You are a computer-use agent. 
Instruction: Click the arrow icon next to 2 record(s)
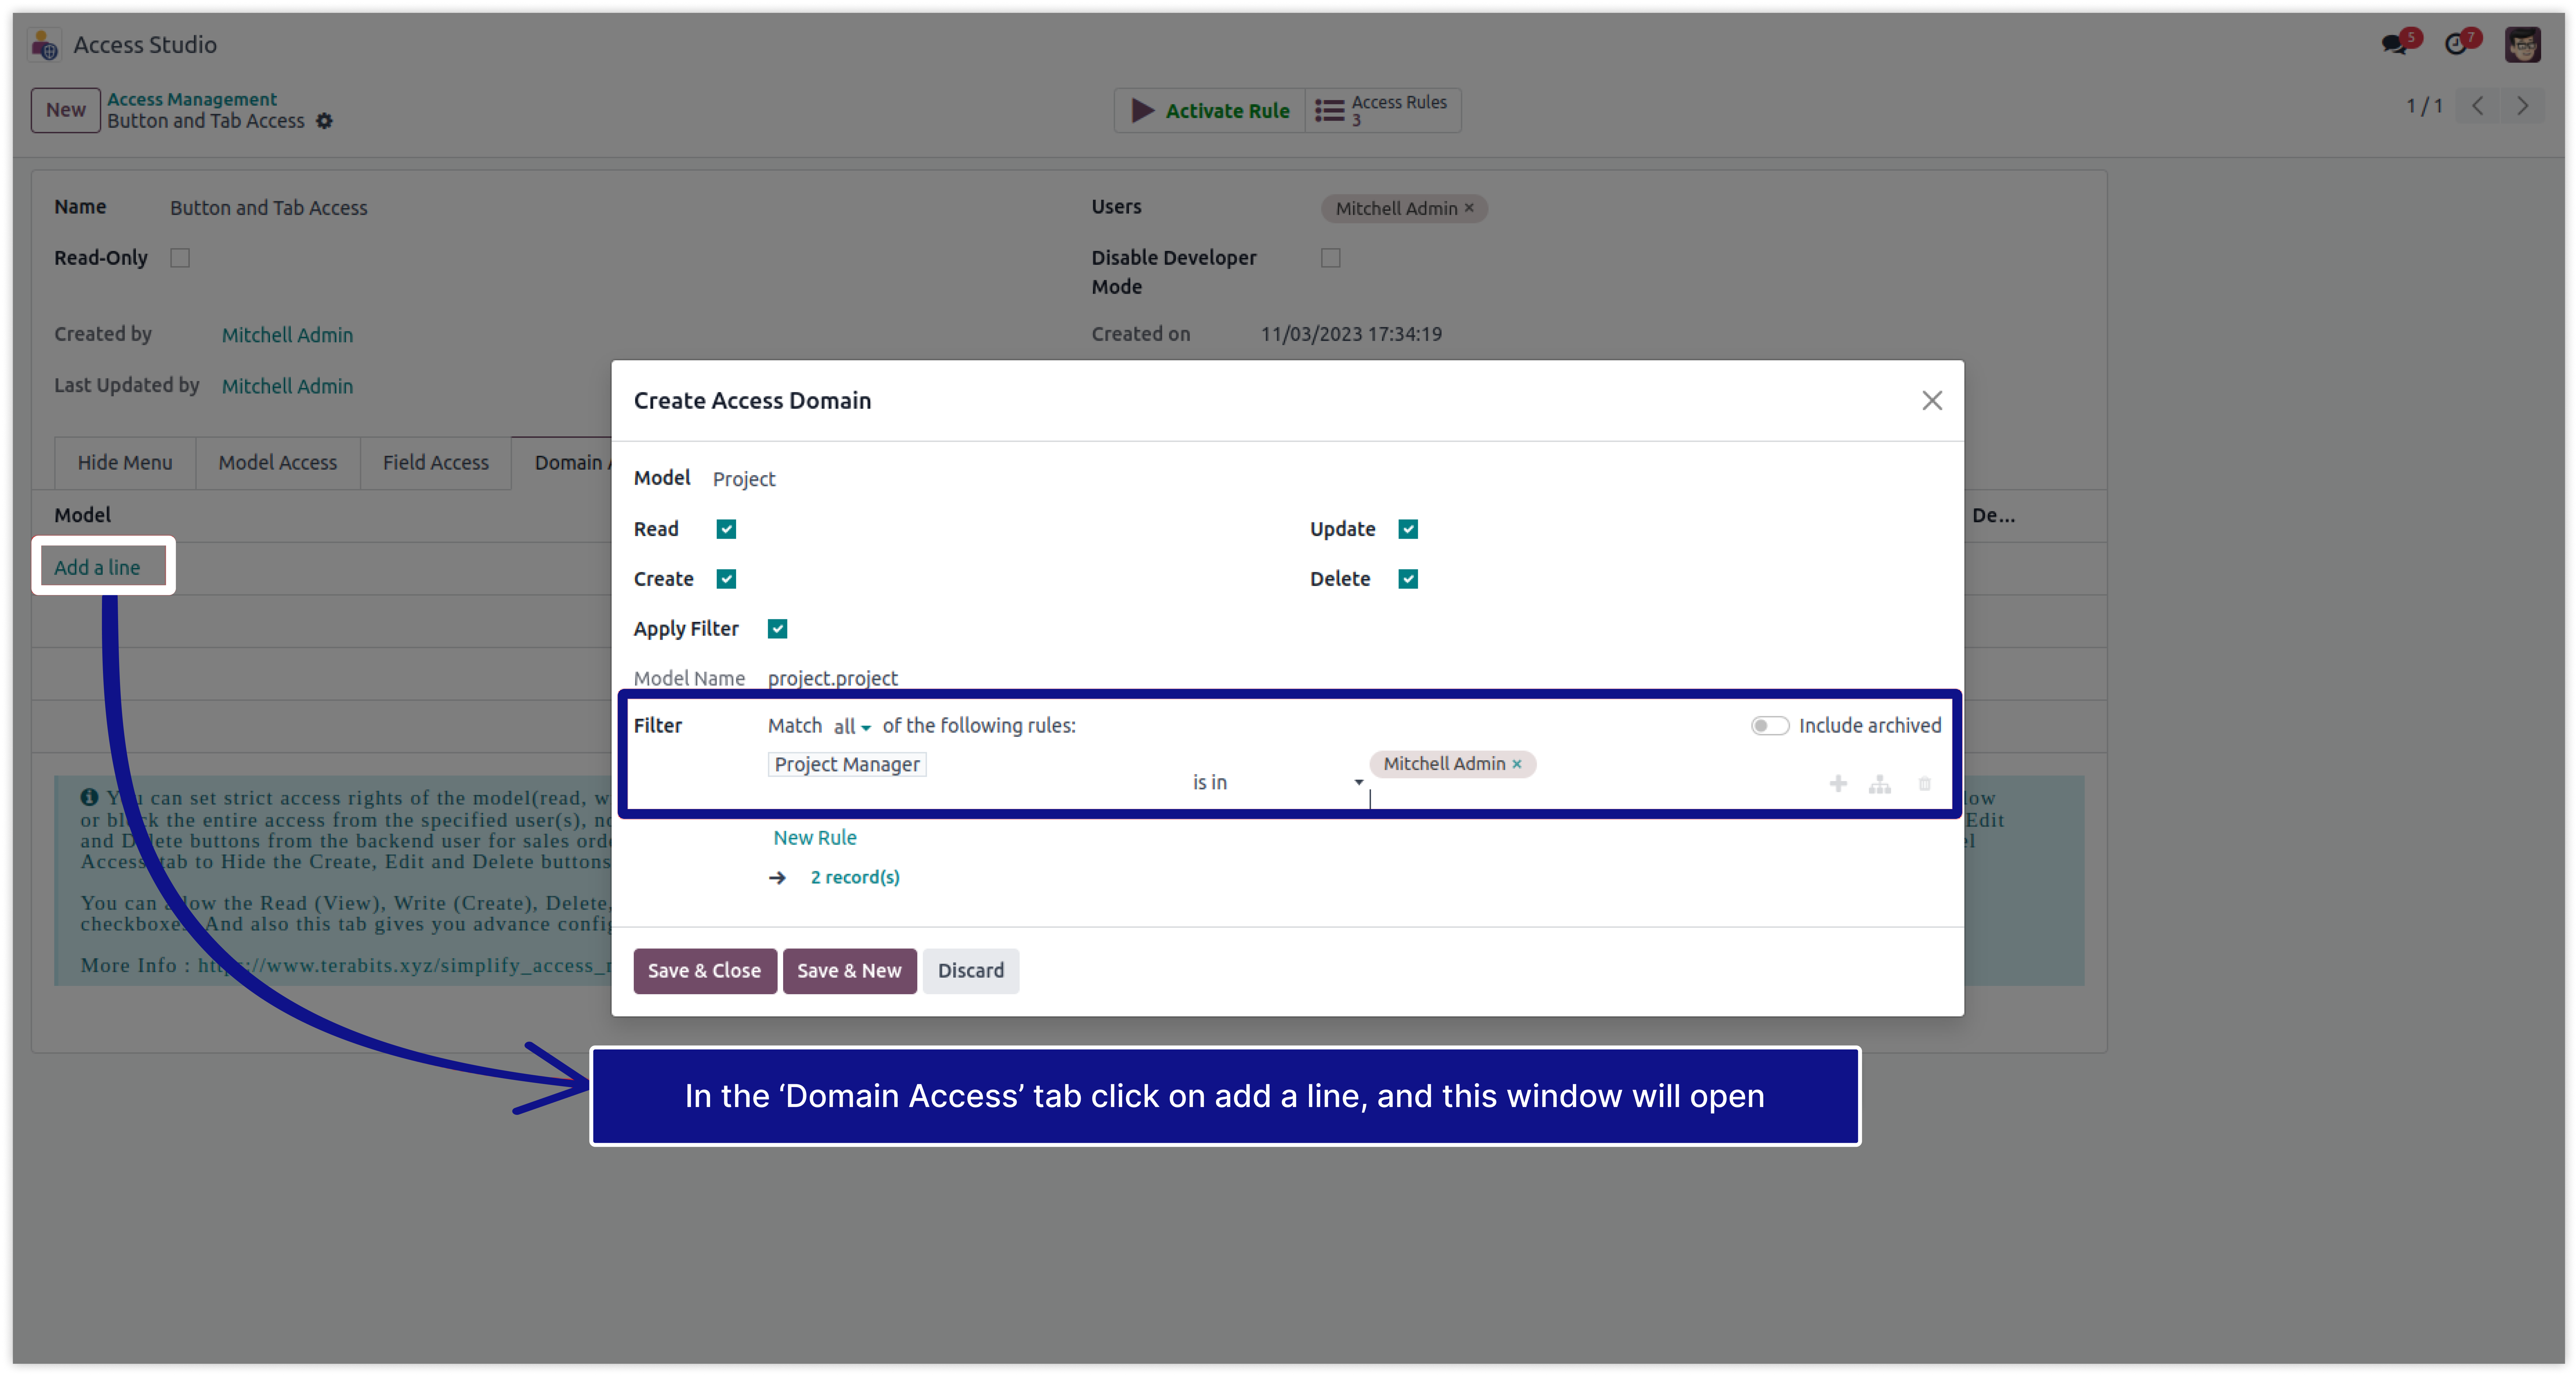(777, 878)
